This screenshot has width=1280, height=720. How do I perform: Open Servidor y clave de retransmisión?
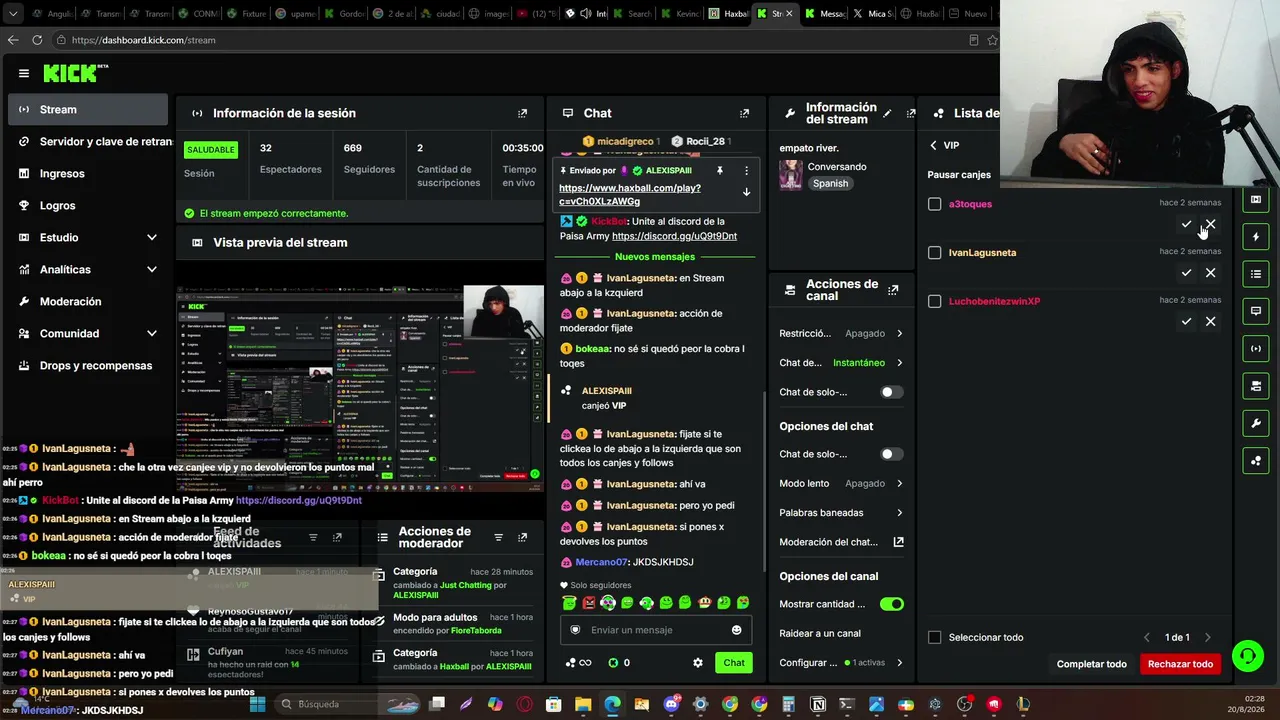coord(88,142)
